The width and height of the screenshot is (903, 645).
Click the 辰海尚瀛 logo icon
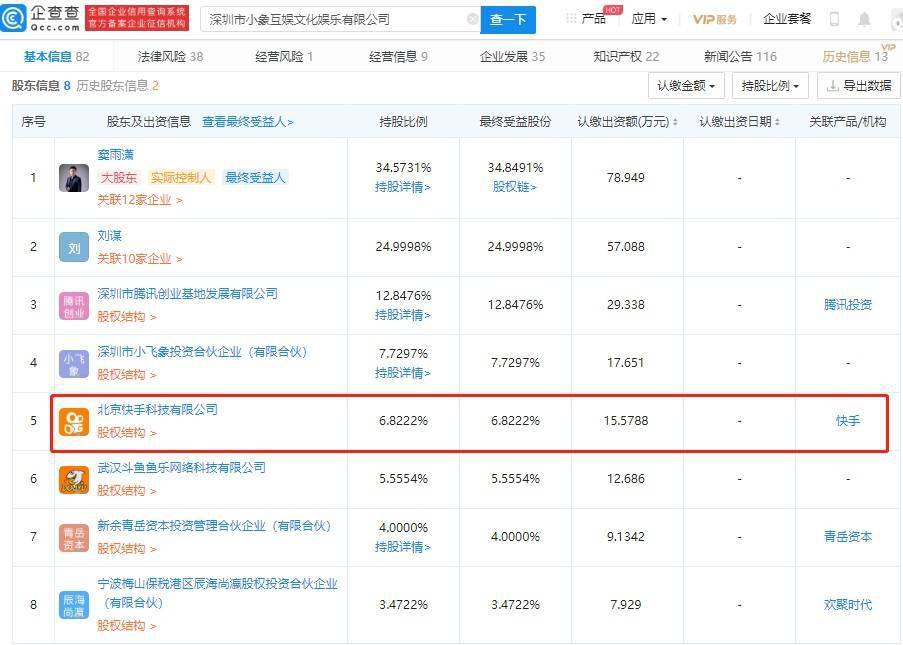(74, 605)
